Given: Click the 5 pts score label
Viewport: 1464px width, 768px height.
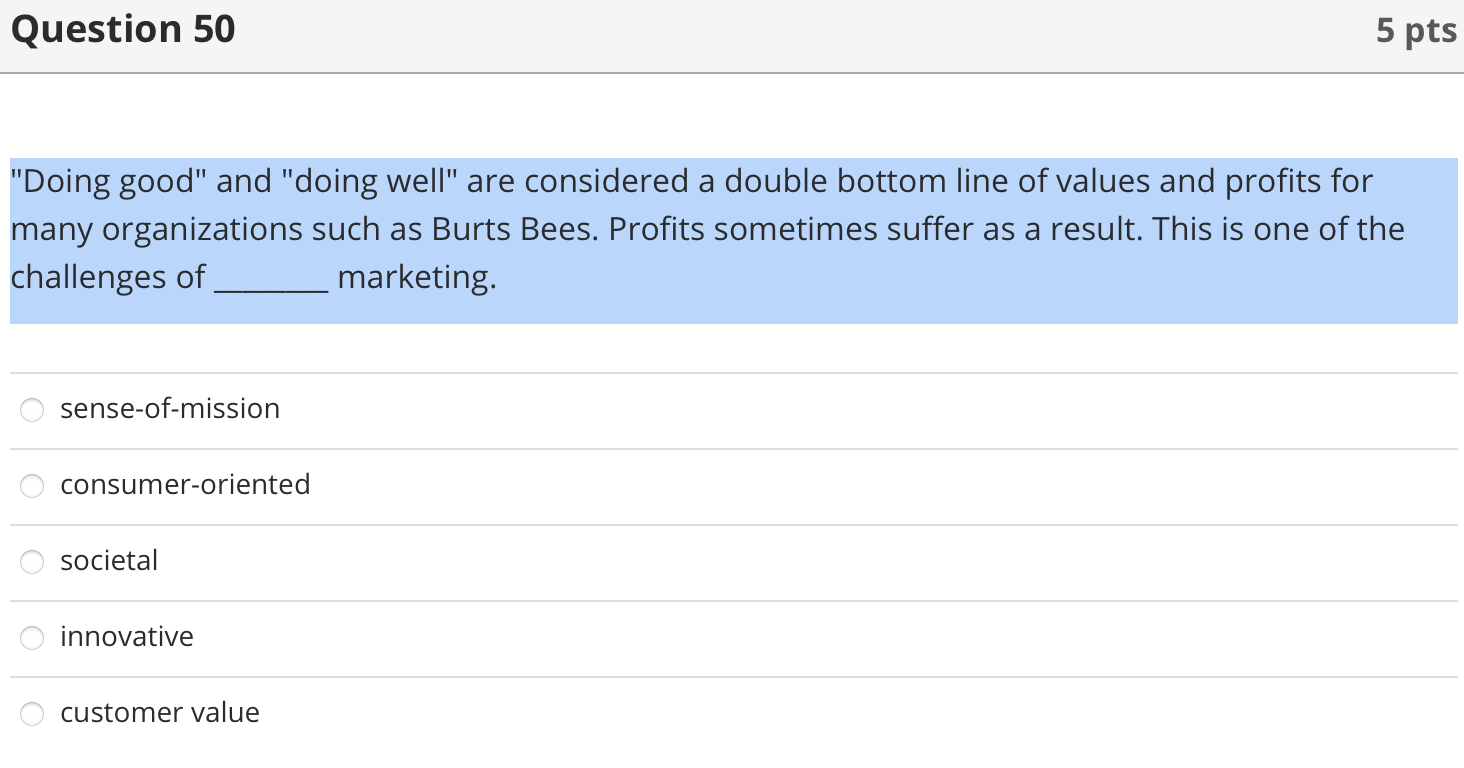Looking at the screenshot, I should pyautogui.click(x=1416, y=31).
